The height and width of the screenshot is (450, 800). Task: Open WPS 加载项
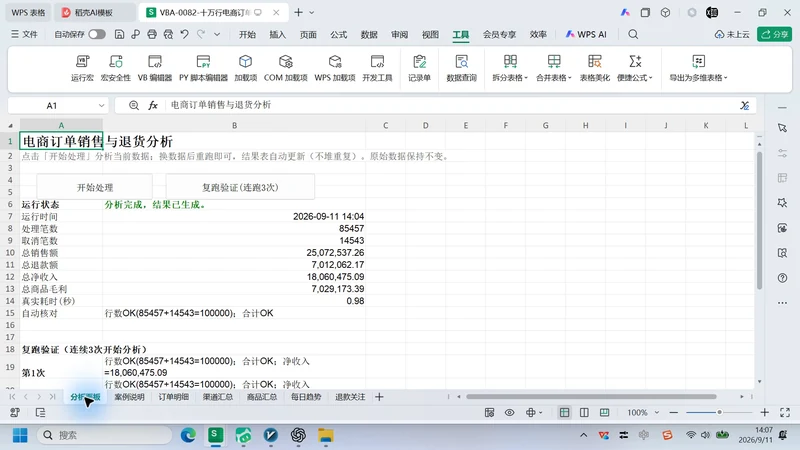(x=335, y=68)
